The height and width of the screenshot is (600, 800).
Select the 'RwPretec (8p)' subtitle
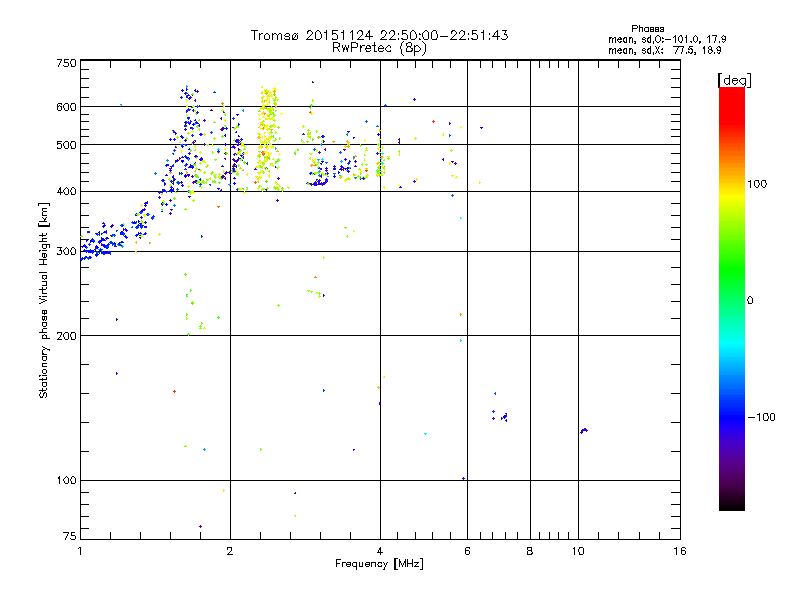(379, 48)
